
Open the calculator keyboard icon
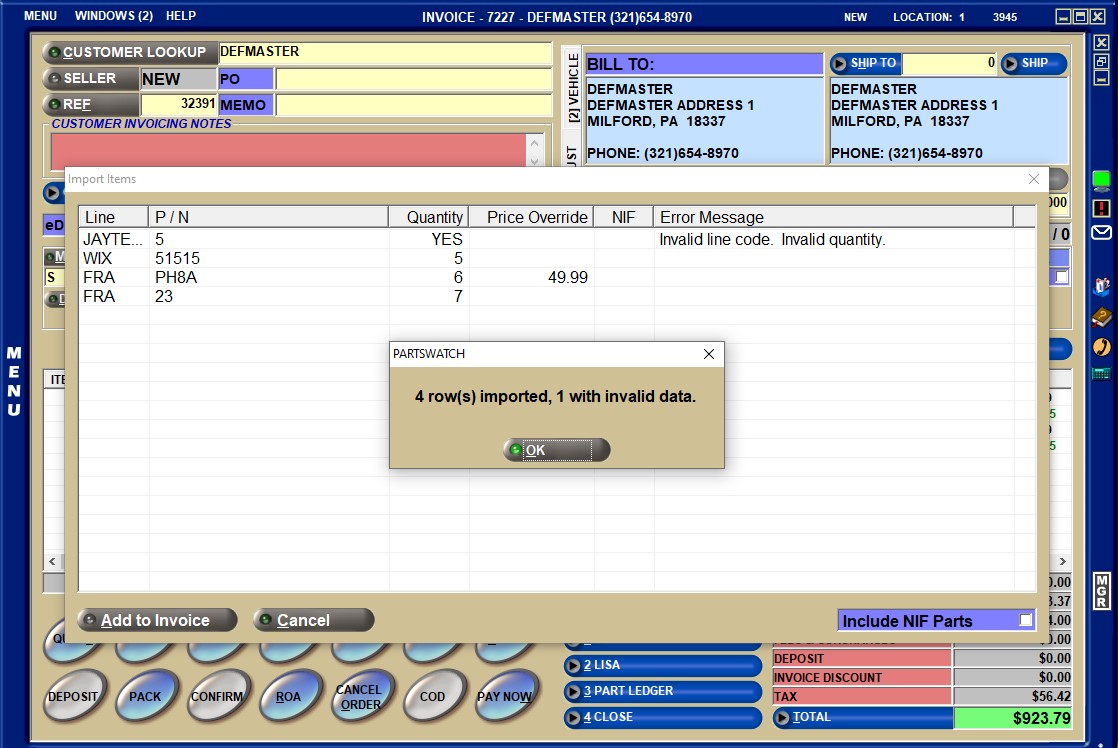pos(1101,373)
